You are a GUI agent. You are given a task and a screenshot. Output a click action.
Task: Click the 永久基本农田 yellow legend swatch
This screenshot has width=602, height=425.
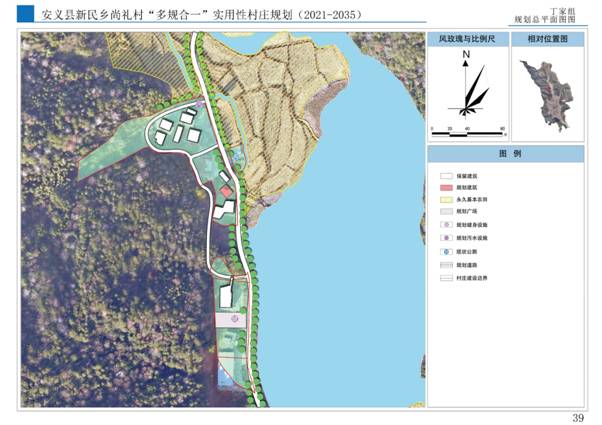click(x=446, y=200)
